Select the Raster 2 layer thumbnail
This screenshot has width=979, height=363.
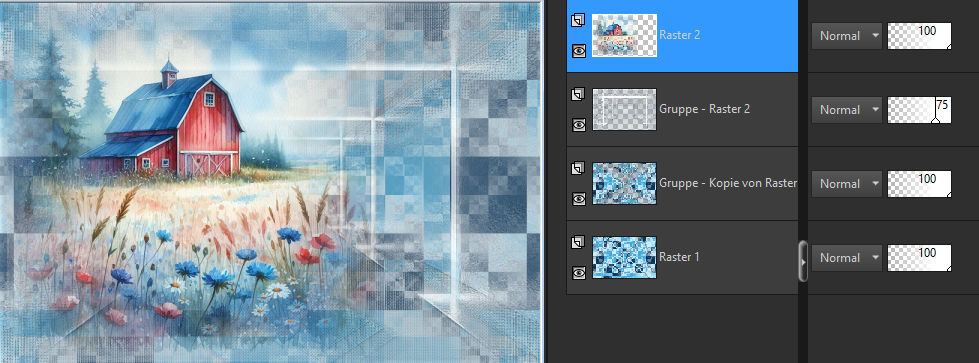pyautogui.click(x=624, y=36)
